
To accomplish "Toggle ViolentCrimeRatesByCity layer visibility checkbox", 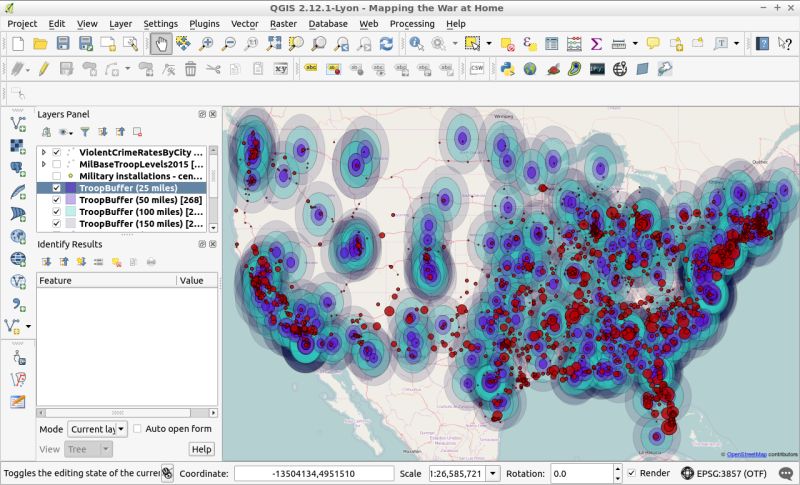I will point(57,152).
